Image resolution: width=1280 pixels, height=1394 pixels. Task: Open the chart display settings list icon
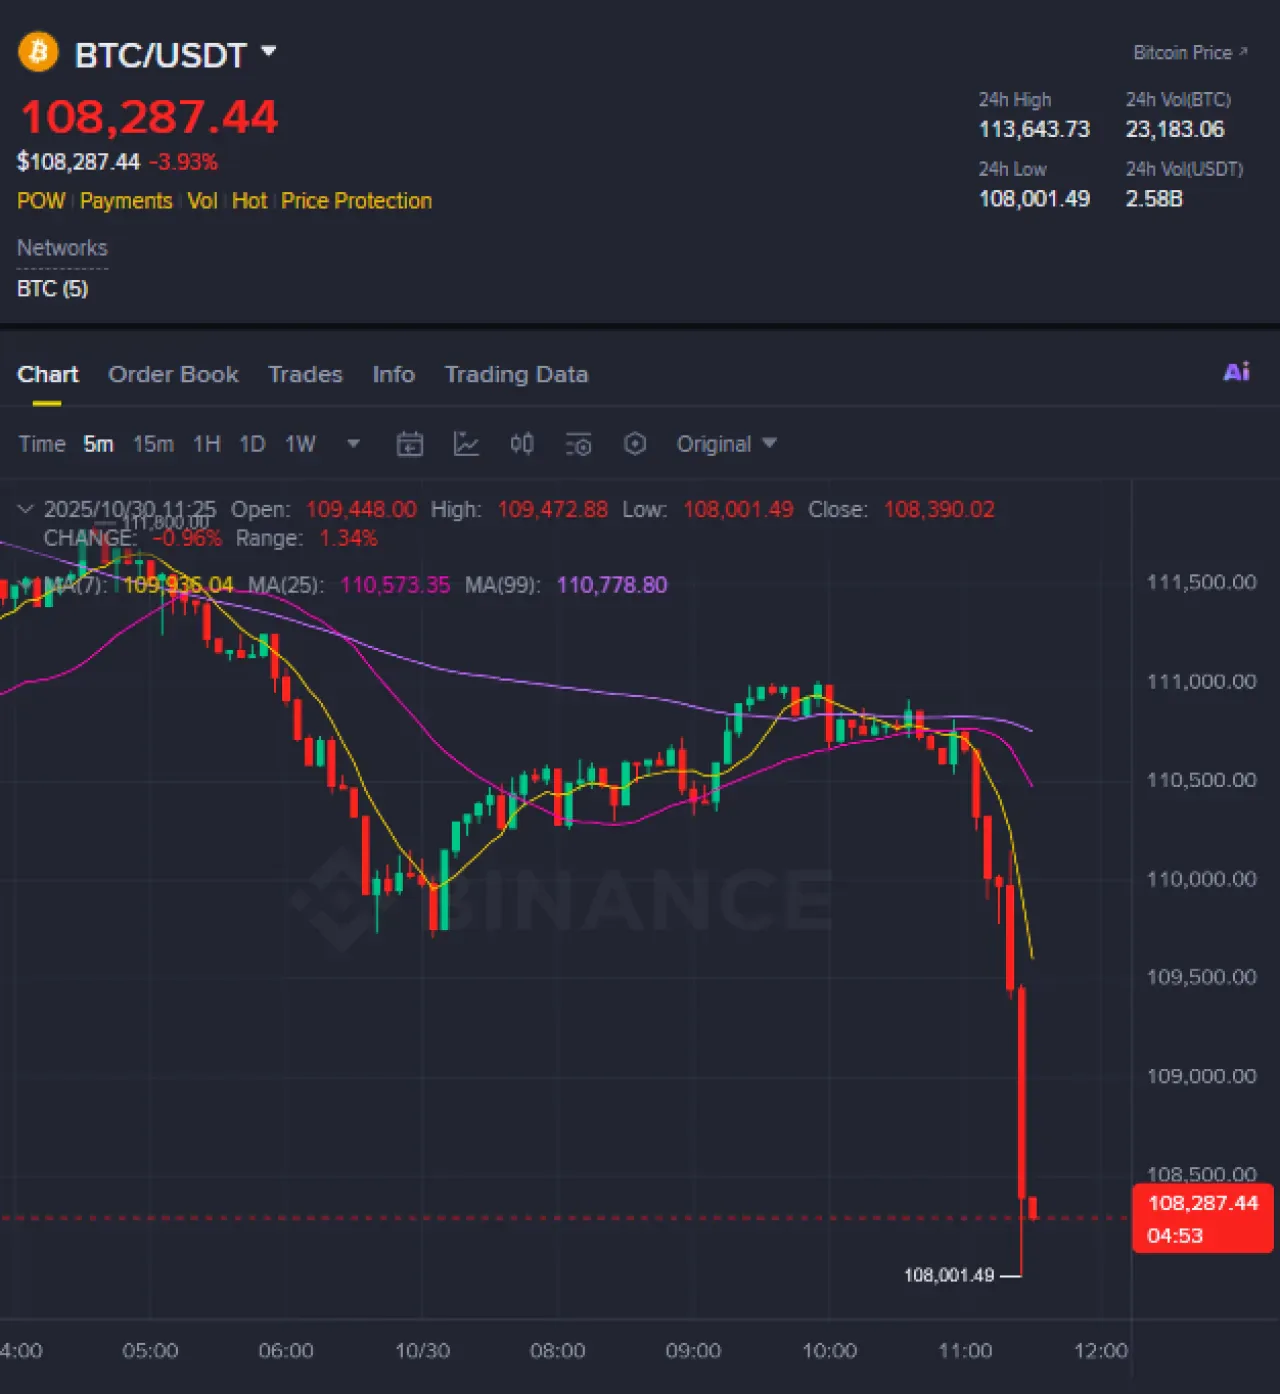pyautogui.click(x=578, y=444)
